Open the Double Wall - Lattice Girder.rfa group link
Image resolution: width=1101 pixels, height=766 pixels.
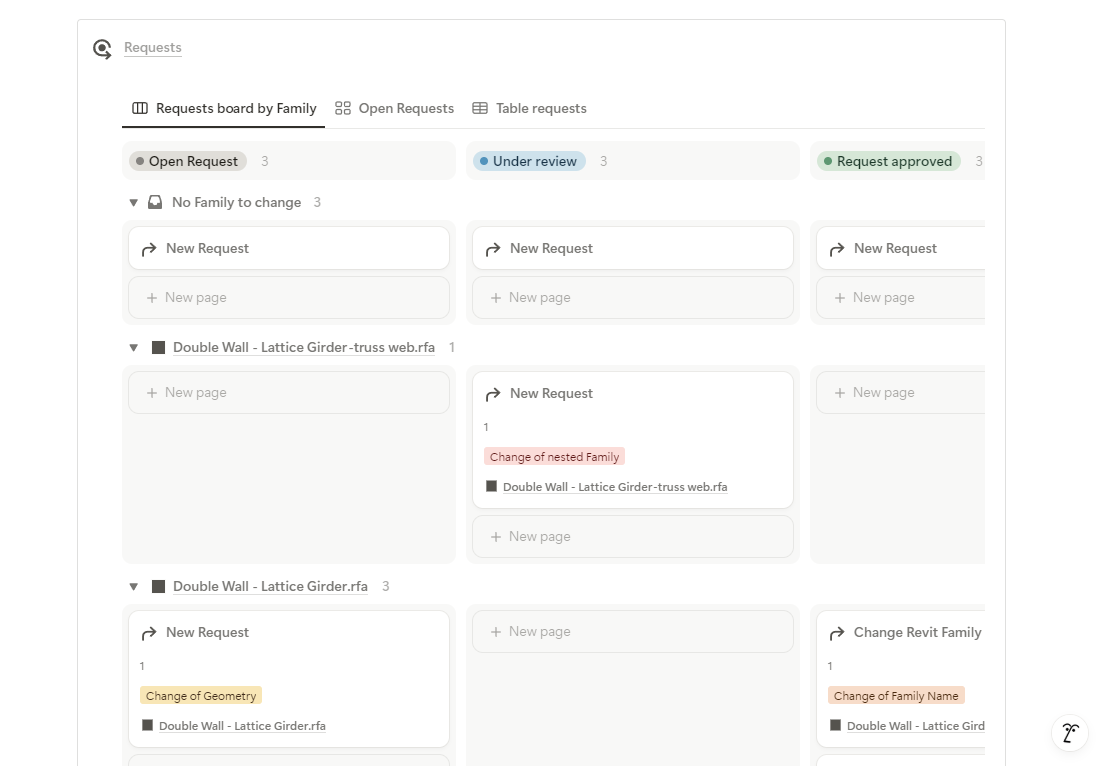point(270,587)
